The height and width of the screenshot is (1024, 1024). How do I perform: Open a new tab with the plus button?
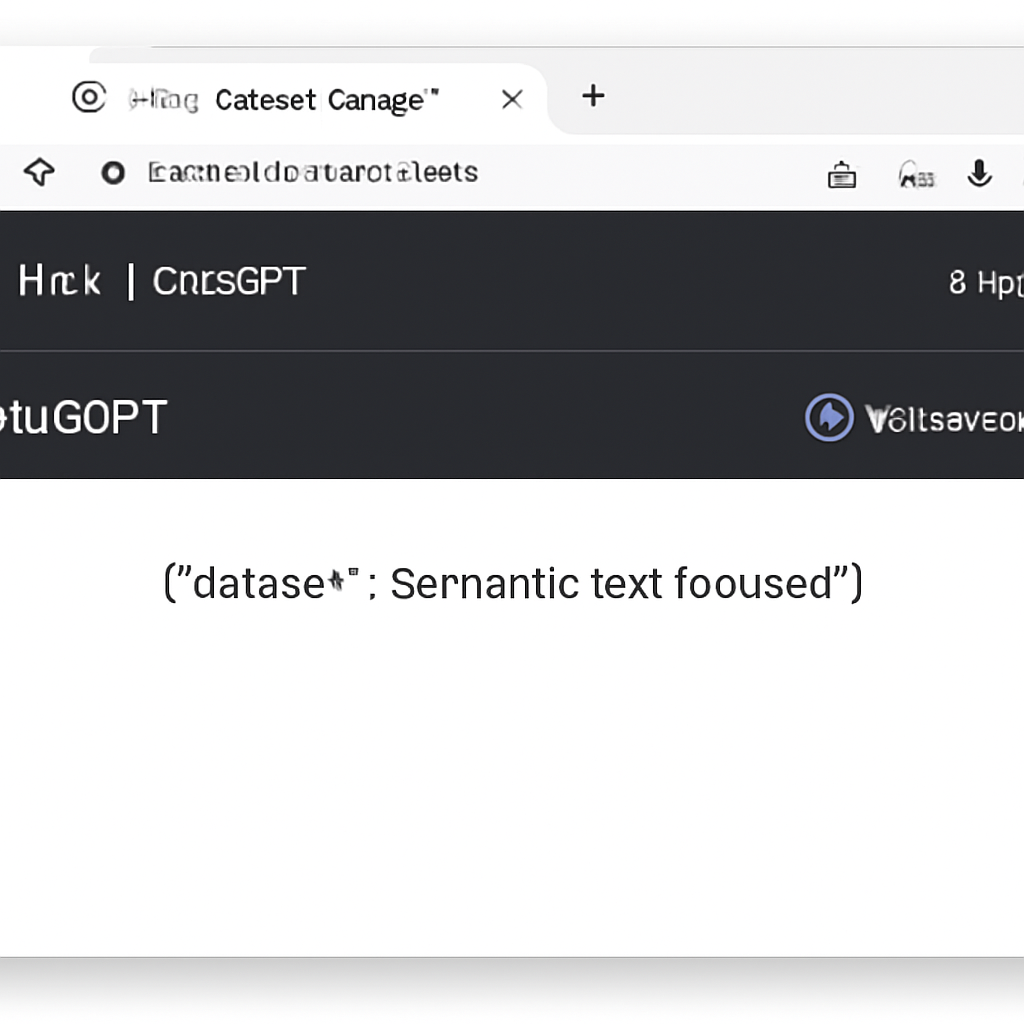tap(593, 96)
